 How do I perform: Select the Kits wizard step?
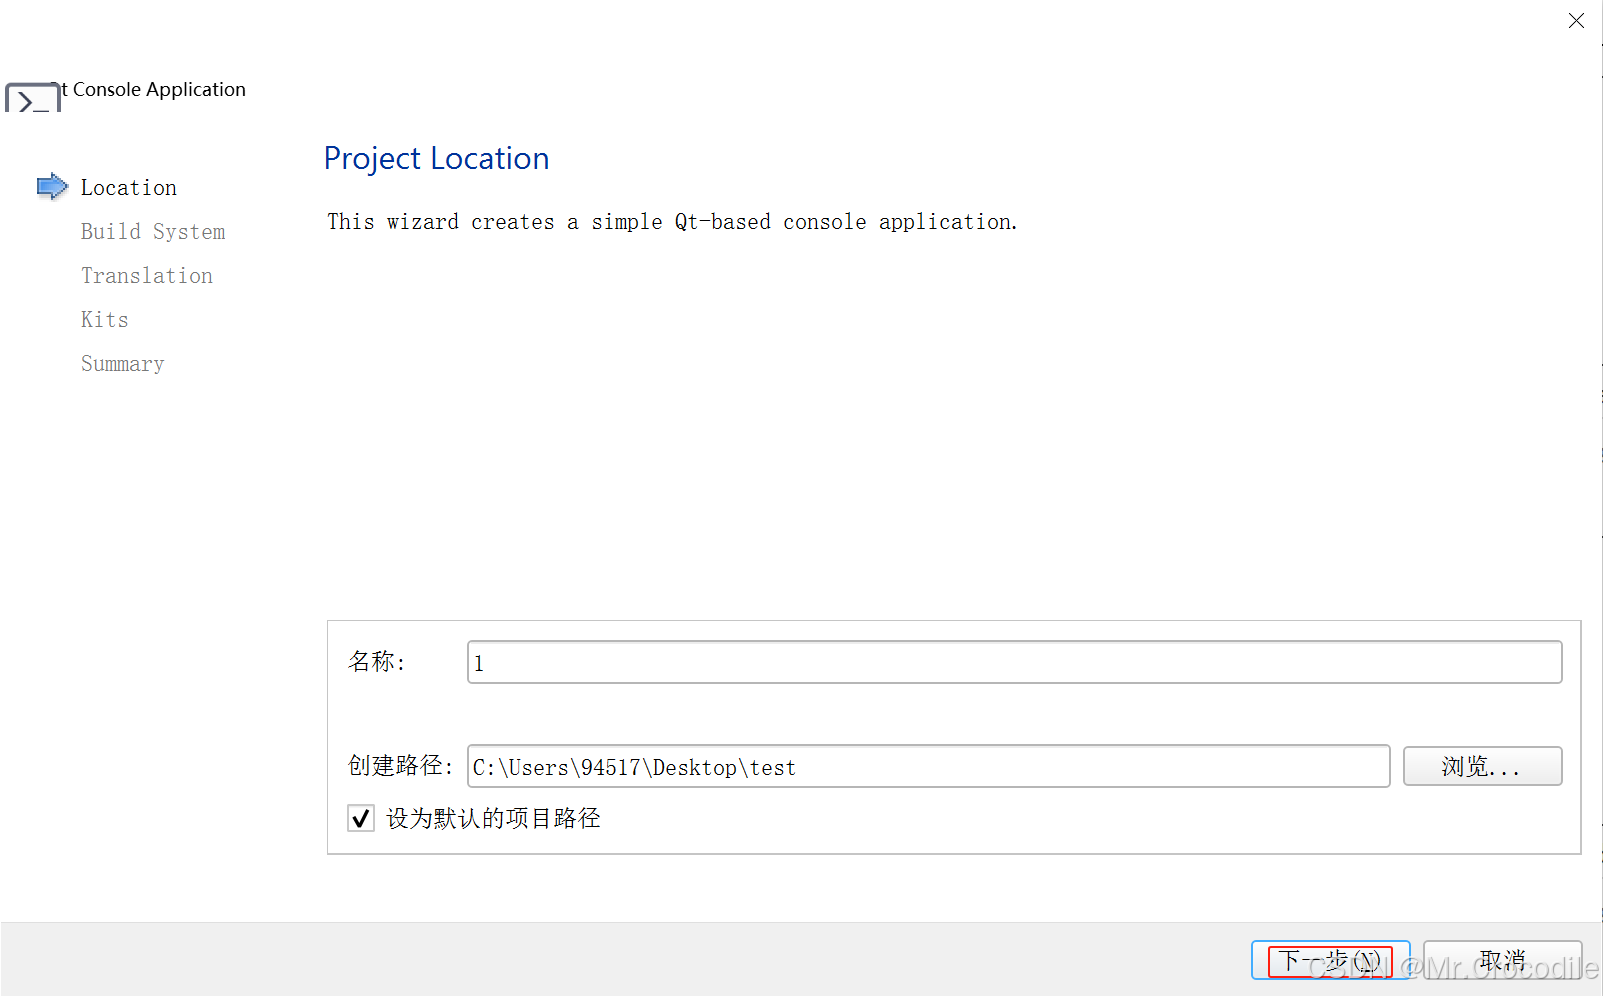[105, 320]
